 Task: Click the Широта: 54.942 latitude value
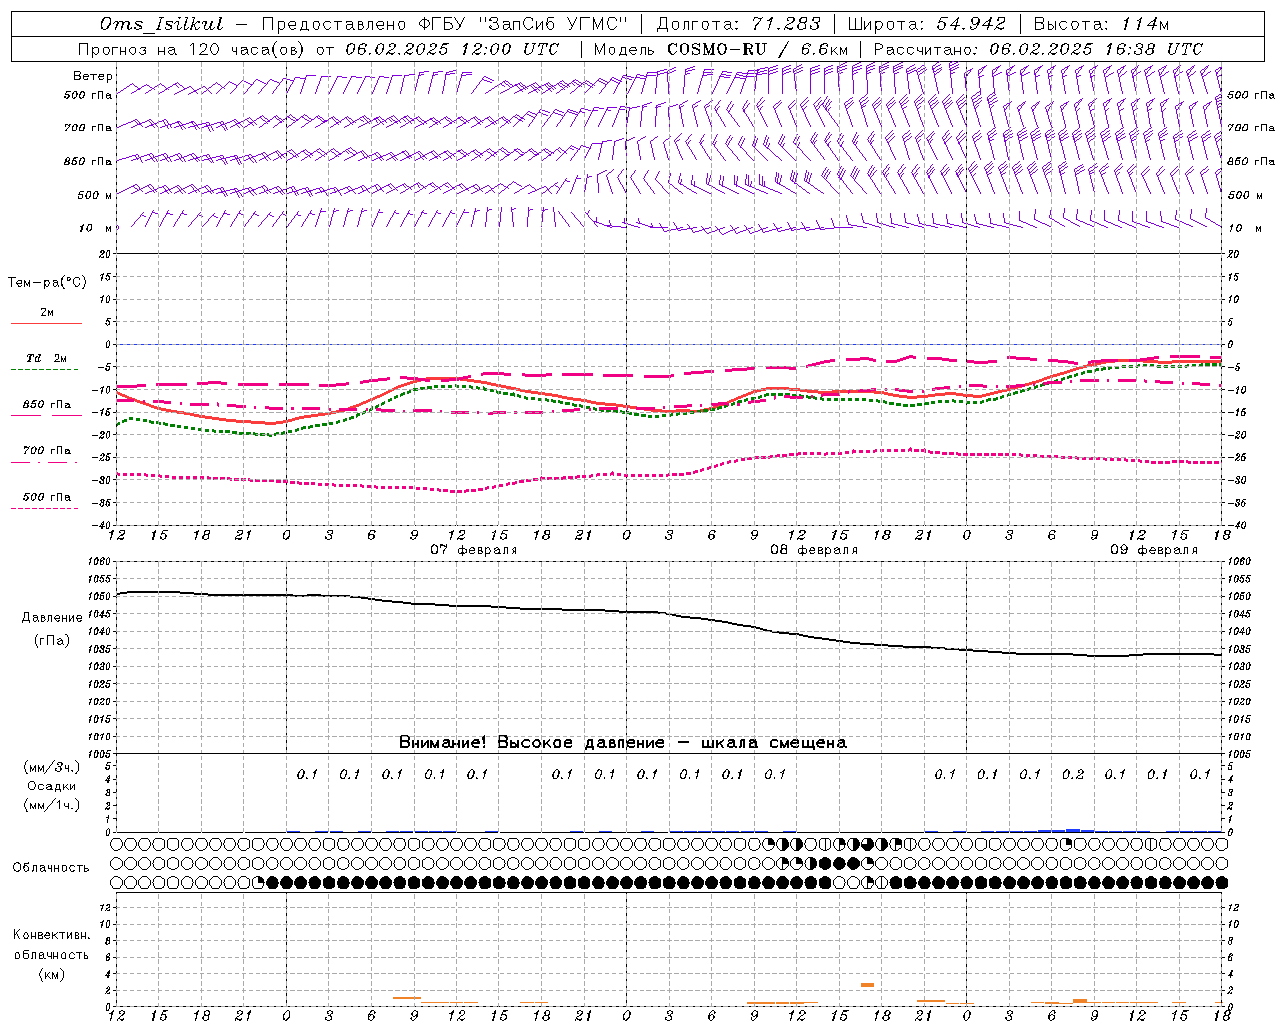coord(927,24)
